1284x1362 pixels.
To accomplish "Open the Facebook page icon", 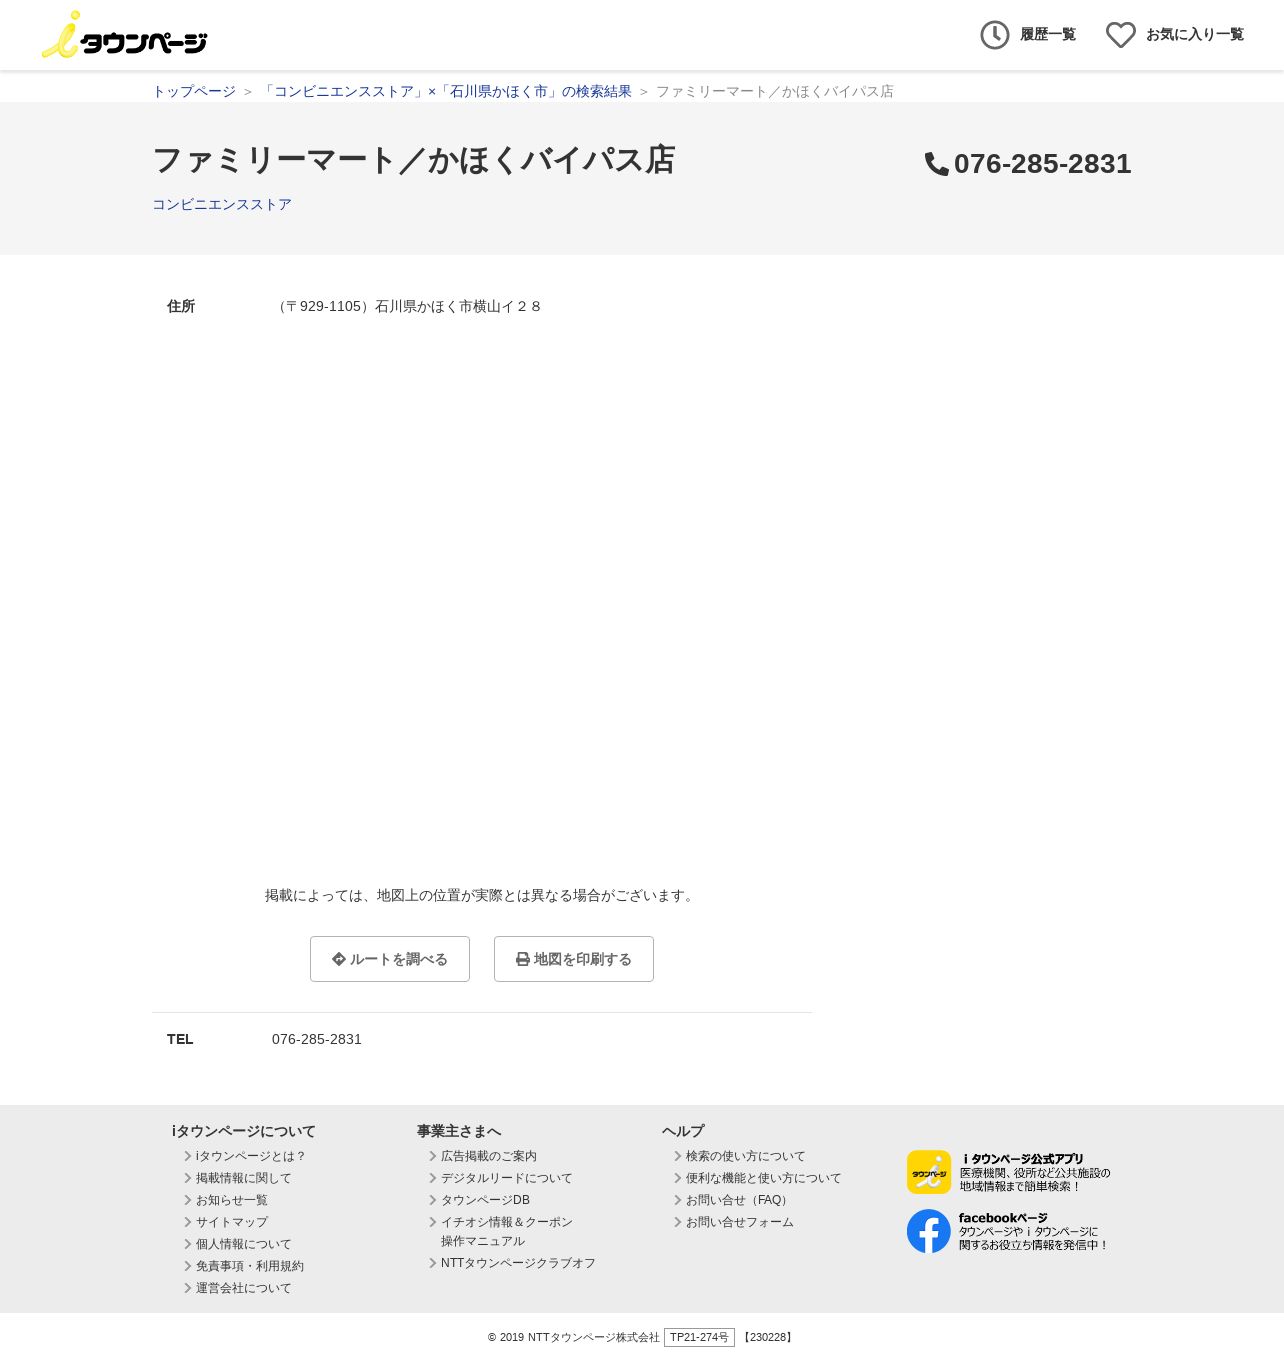I will [929, 1231].
